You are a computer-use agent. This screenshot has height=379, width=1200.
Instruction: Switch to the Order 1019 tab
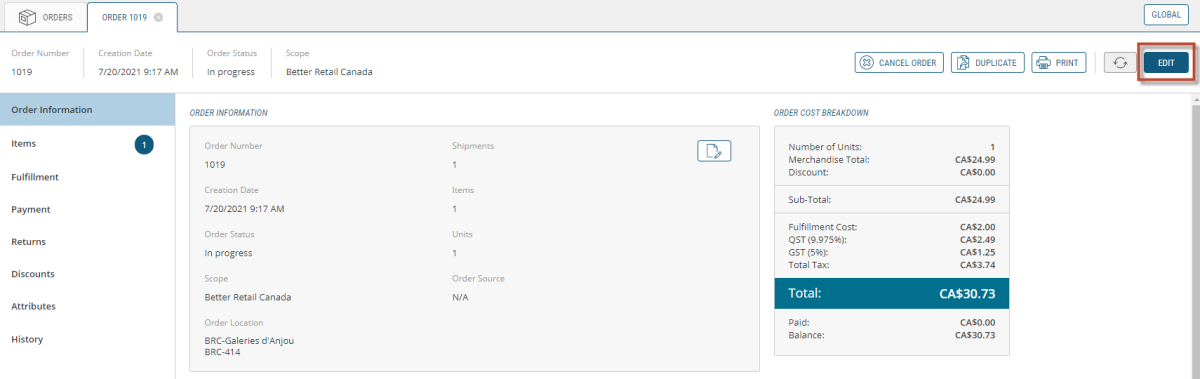tap(125, 17)
